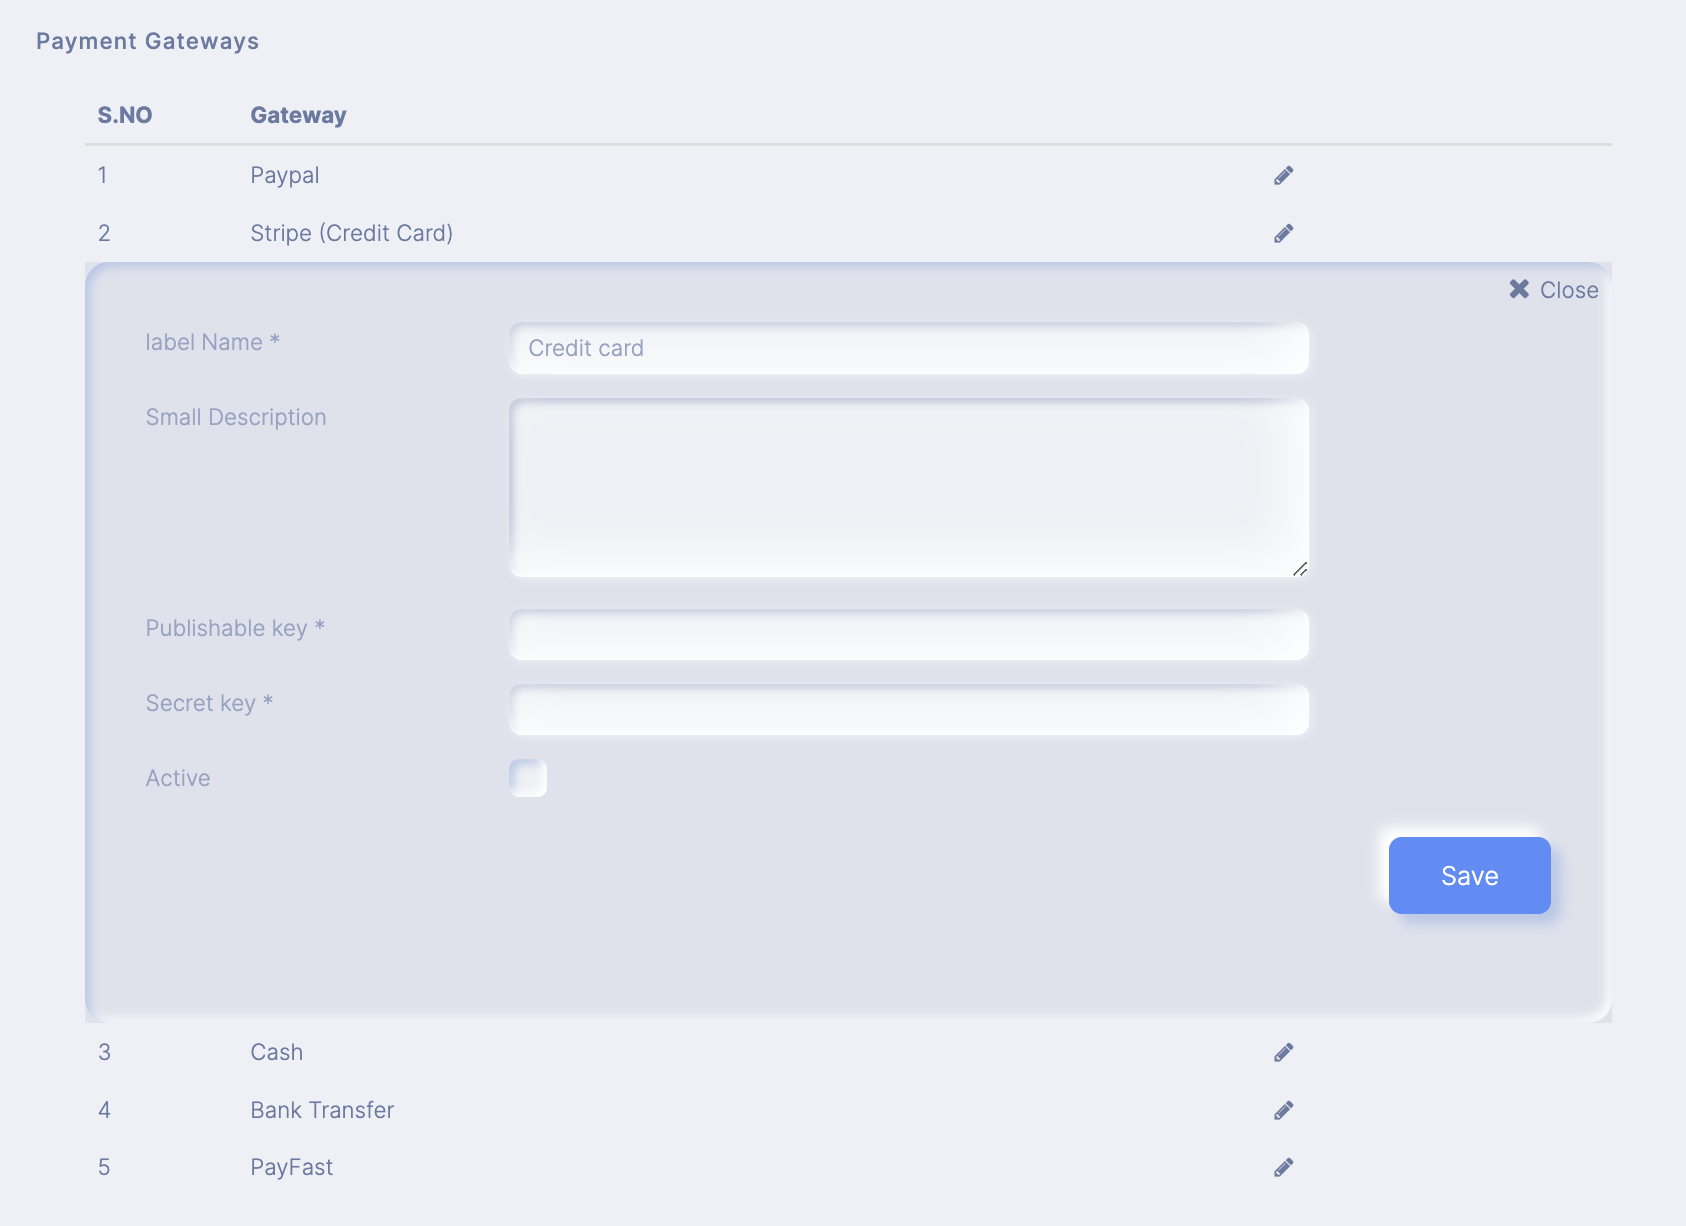1686x1226 pixels.
Task: Edit the Paypal gateway pencil icon
Action: (1284, 176)
